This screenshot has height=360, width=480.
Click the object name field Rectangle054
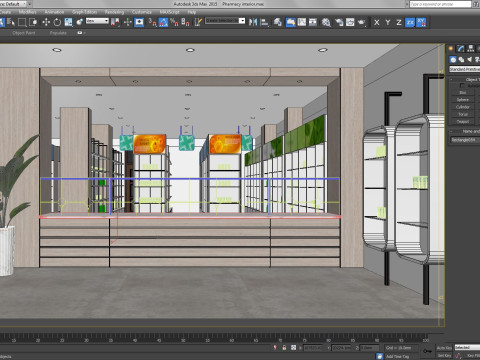click(465, 140)
